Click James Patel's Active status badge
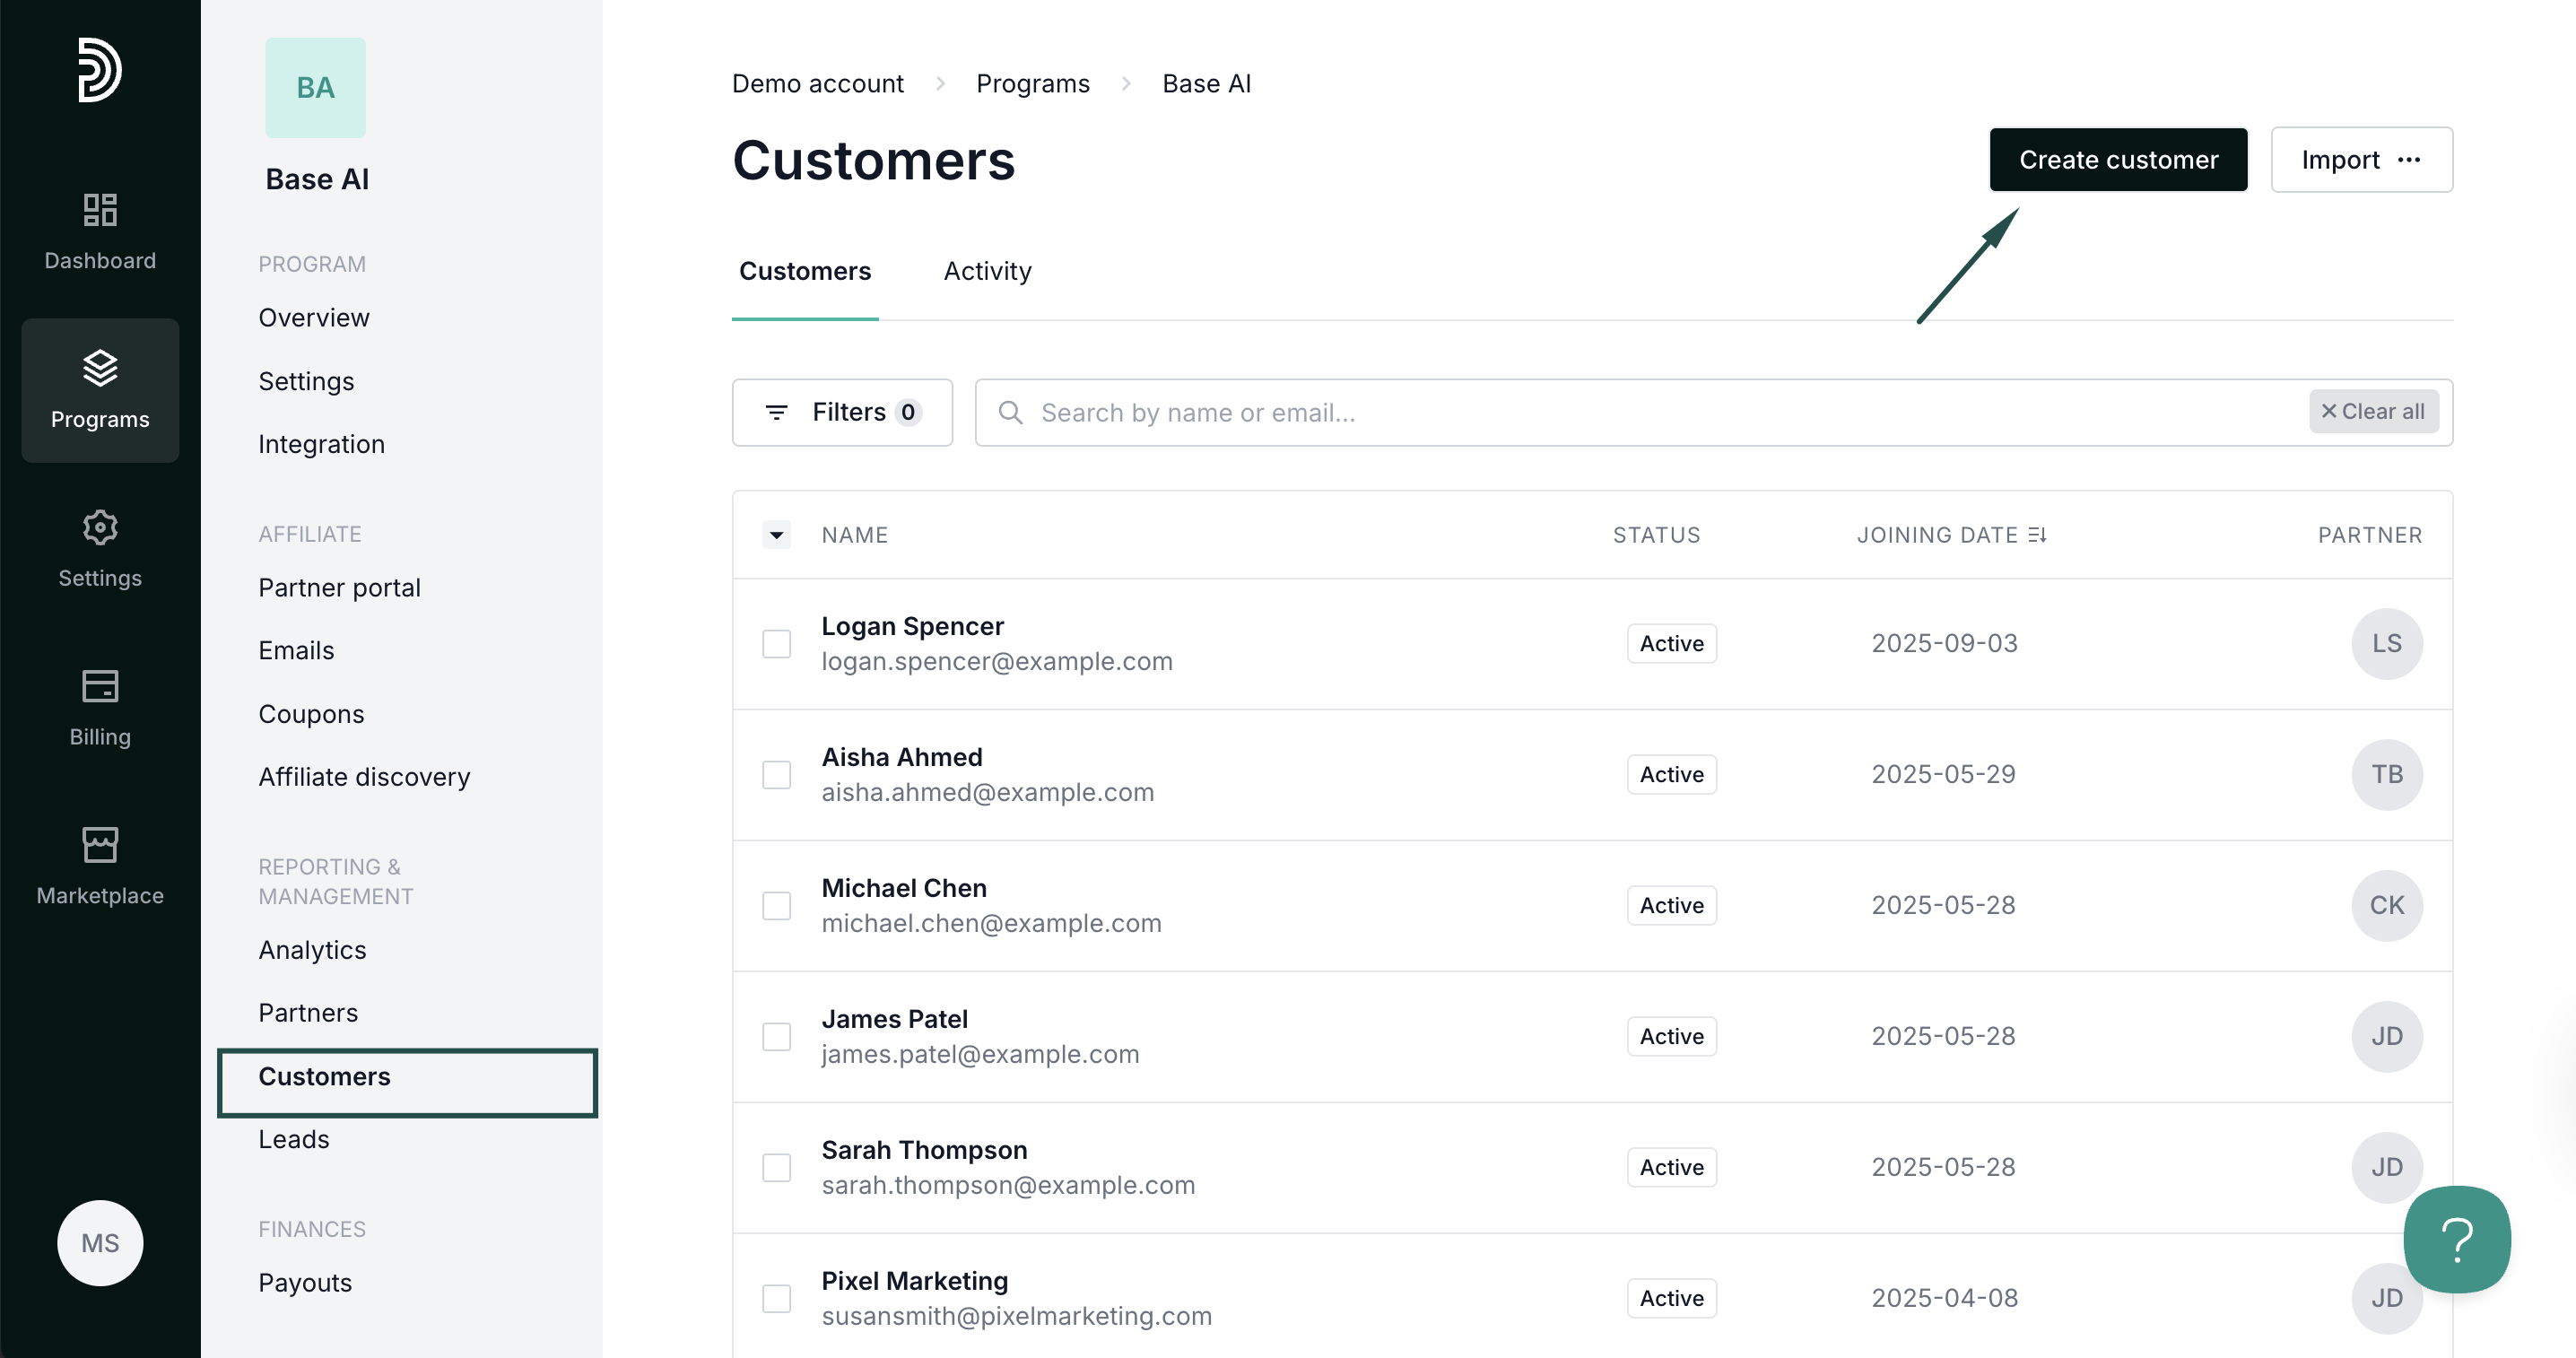Viewport: 2576px width, 1358px height. click(x=1671, y=1037)
